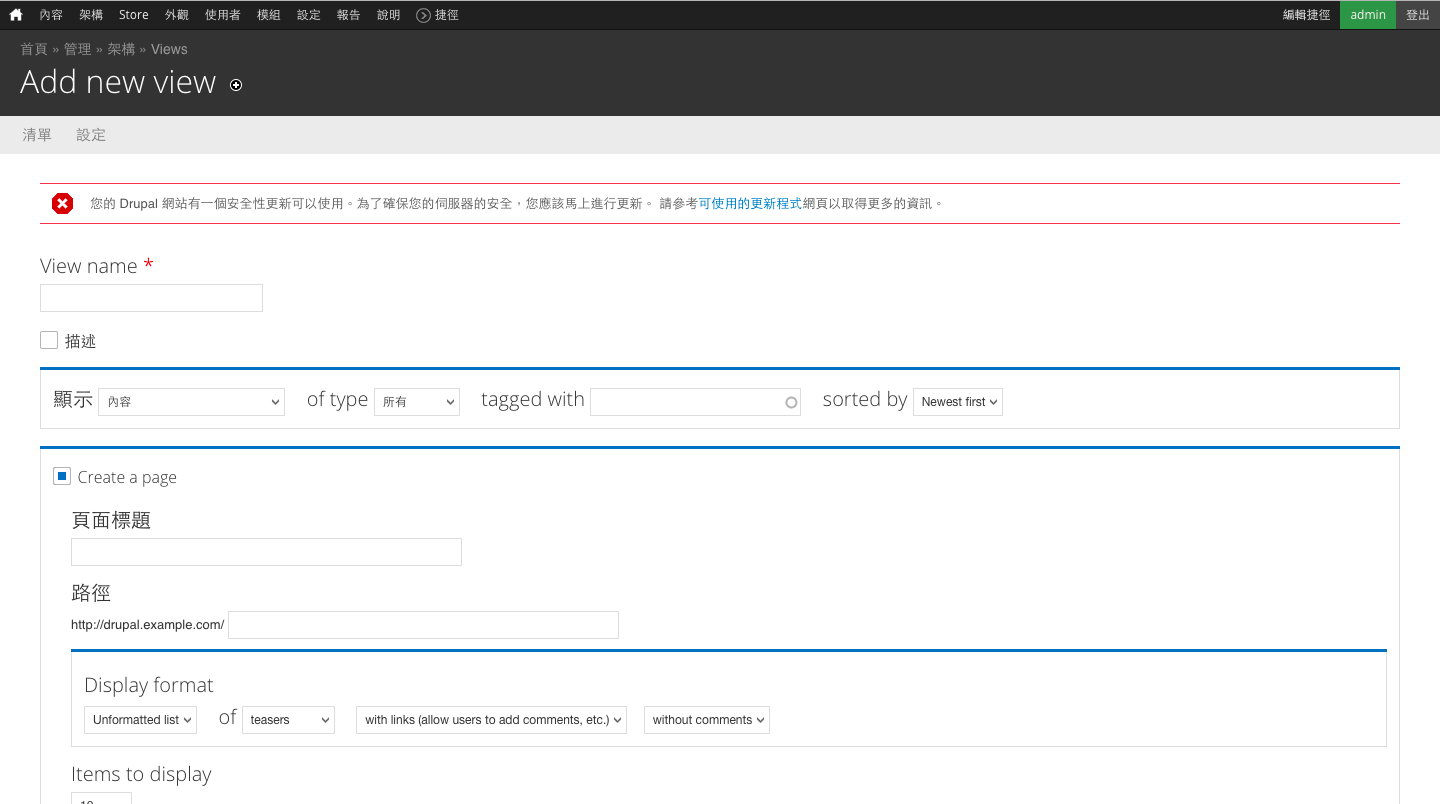Go to 架構 in the breadcrumb
The height and width of the screenshot is (804, 1440).
tap(121, 49)
